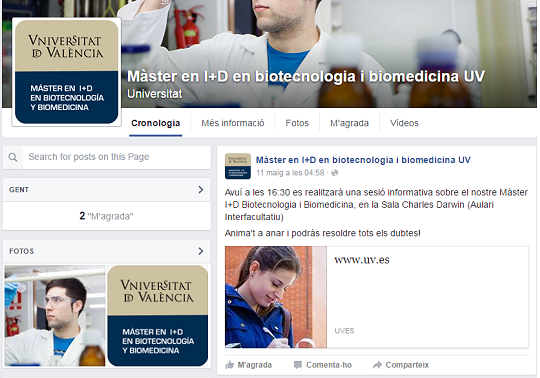Switch to the Cronologia tab
Viewport: 540px width, 378px height.
tap(156, 123)
